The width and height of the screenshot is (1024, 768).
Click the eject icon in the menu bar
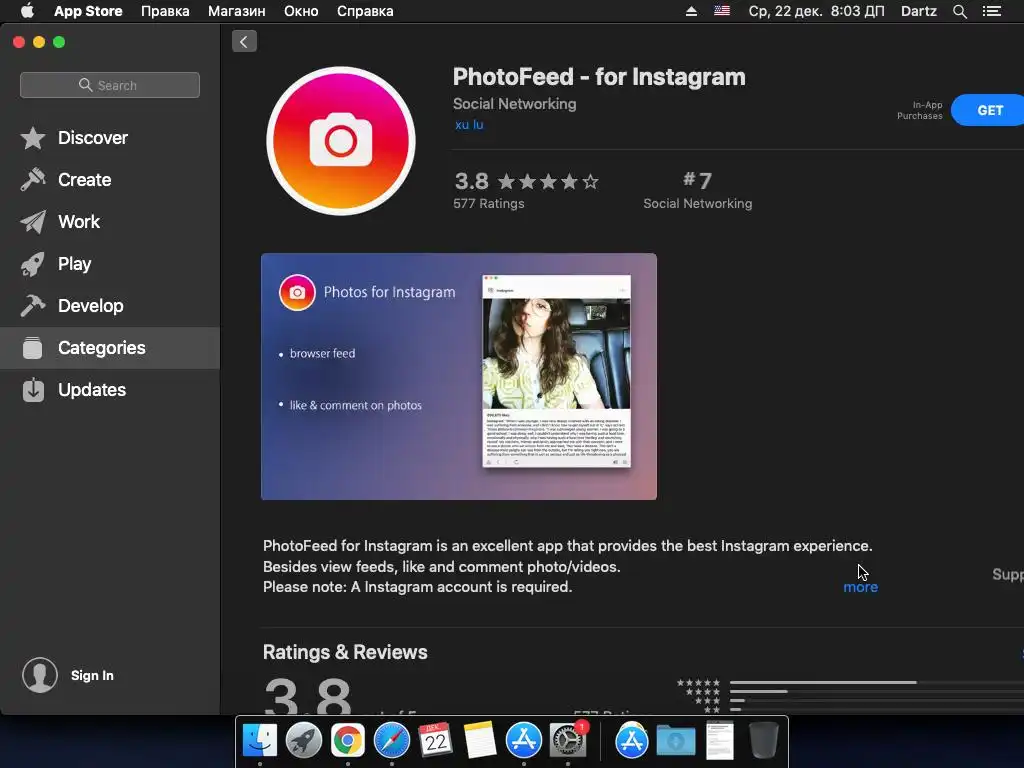point(691,11)
